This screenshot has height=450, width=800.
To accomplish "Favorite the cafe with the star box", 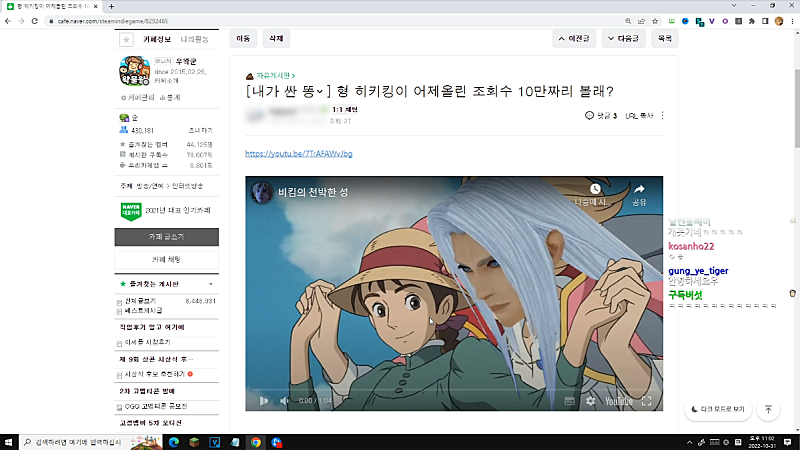I will (x=126, y=39).
